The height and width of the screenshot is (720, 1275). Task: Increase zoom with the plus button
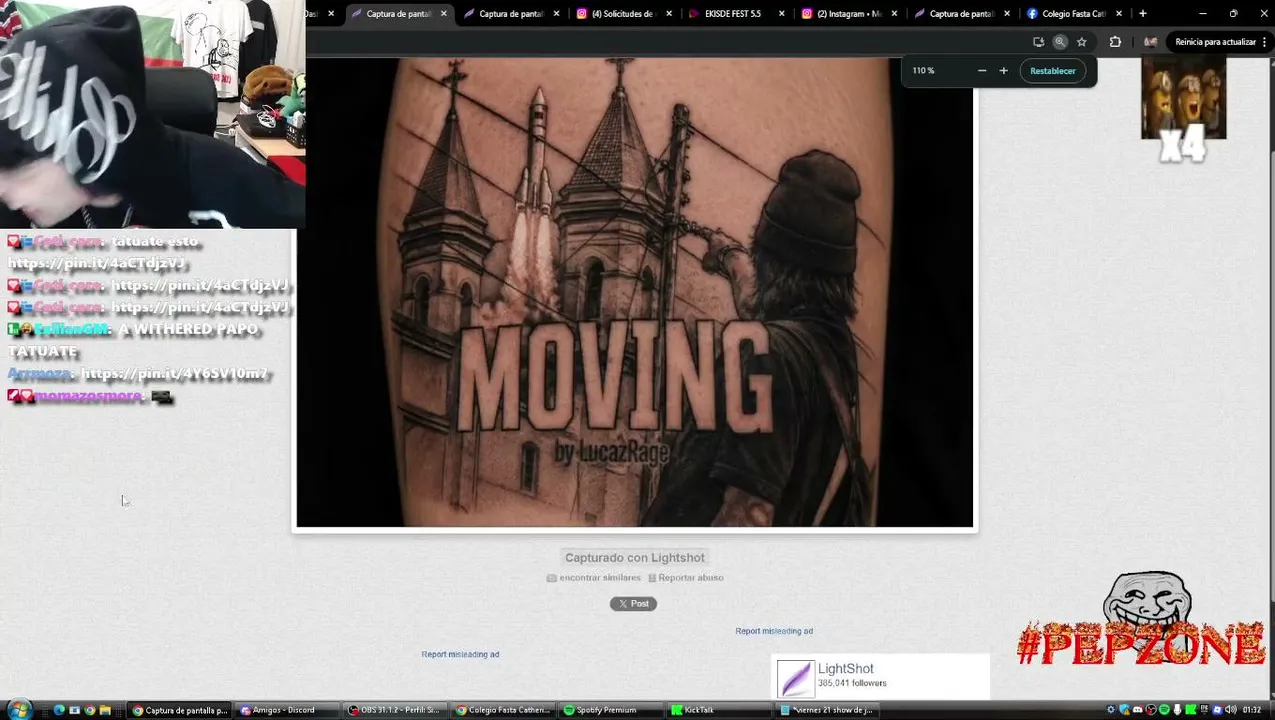pos(1003,71)
